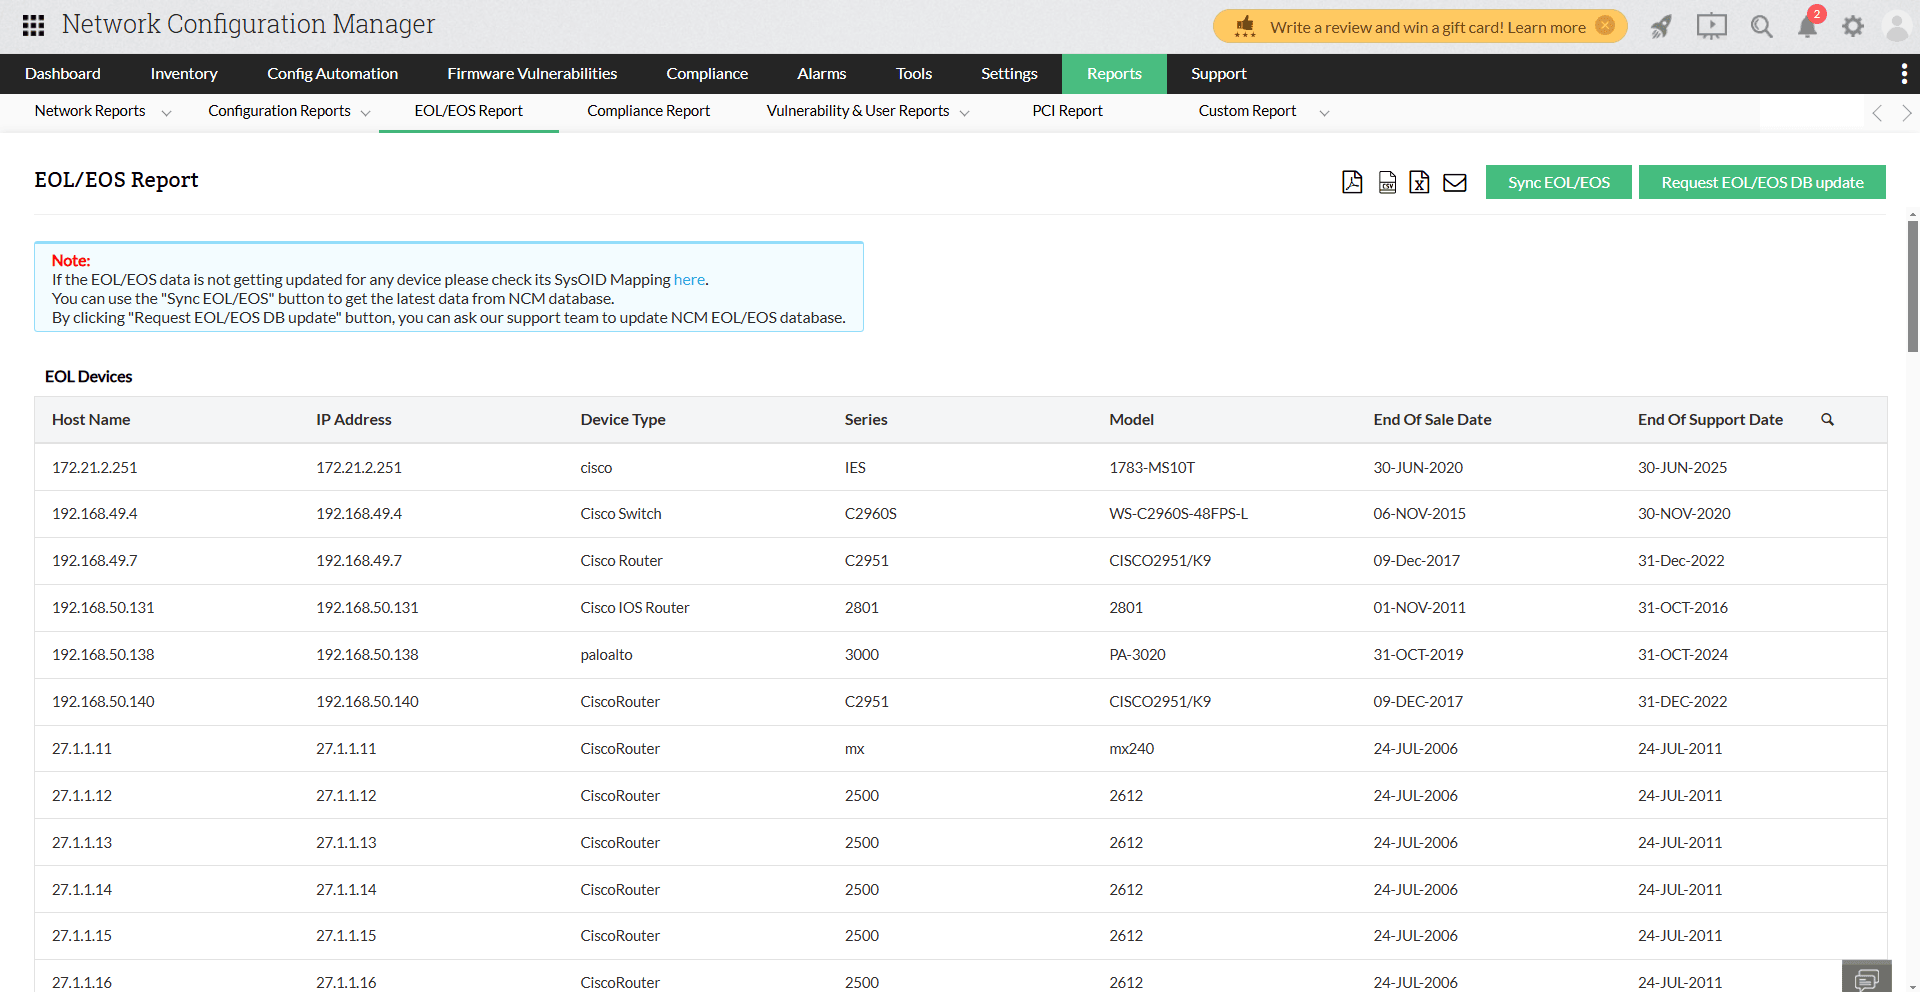The width and height of the screenshot is (1920, 992).
Task: Open the Firmware Vulnerabilities menu
Action: (532, 73)
